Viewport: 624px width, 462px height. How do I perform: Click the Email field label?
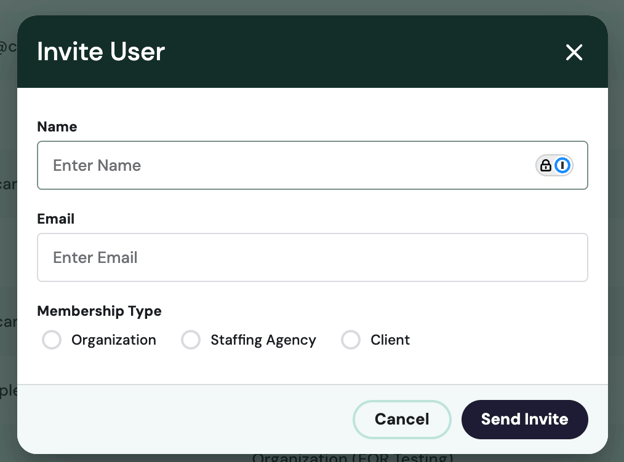[56, 219]
